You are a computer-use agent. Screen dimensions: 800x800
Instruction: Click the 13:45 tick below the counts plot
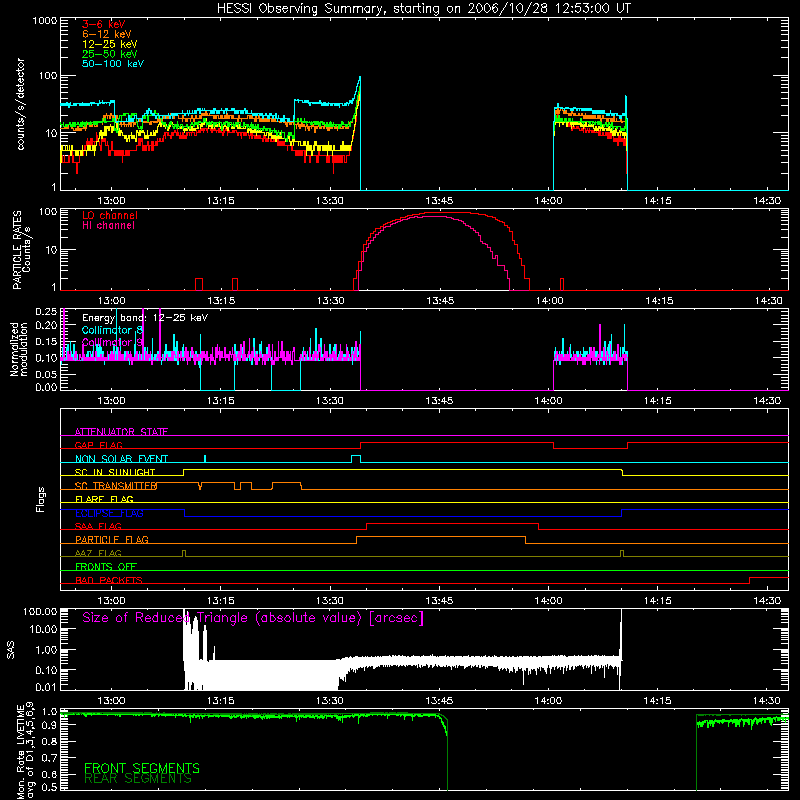pos(439,201)
